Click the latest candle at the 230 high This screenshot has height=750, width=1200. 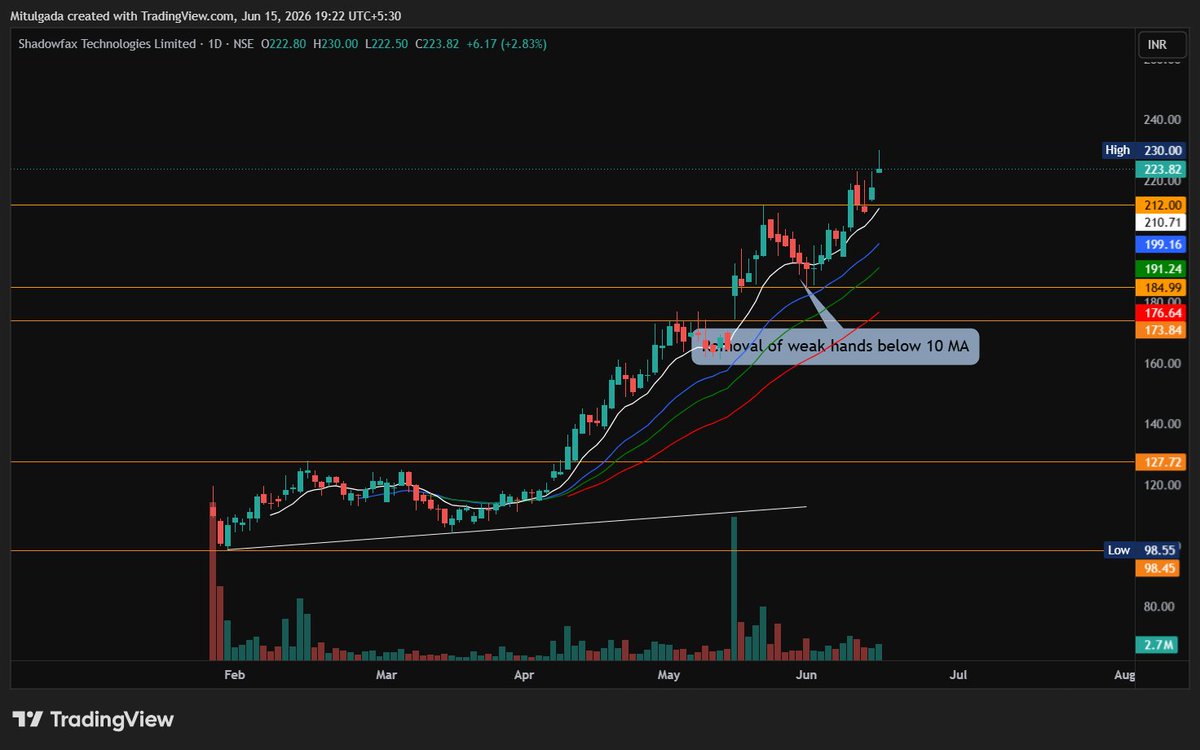point(879,162)
